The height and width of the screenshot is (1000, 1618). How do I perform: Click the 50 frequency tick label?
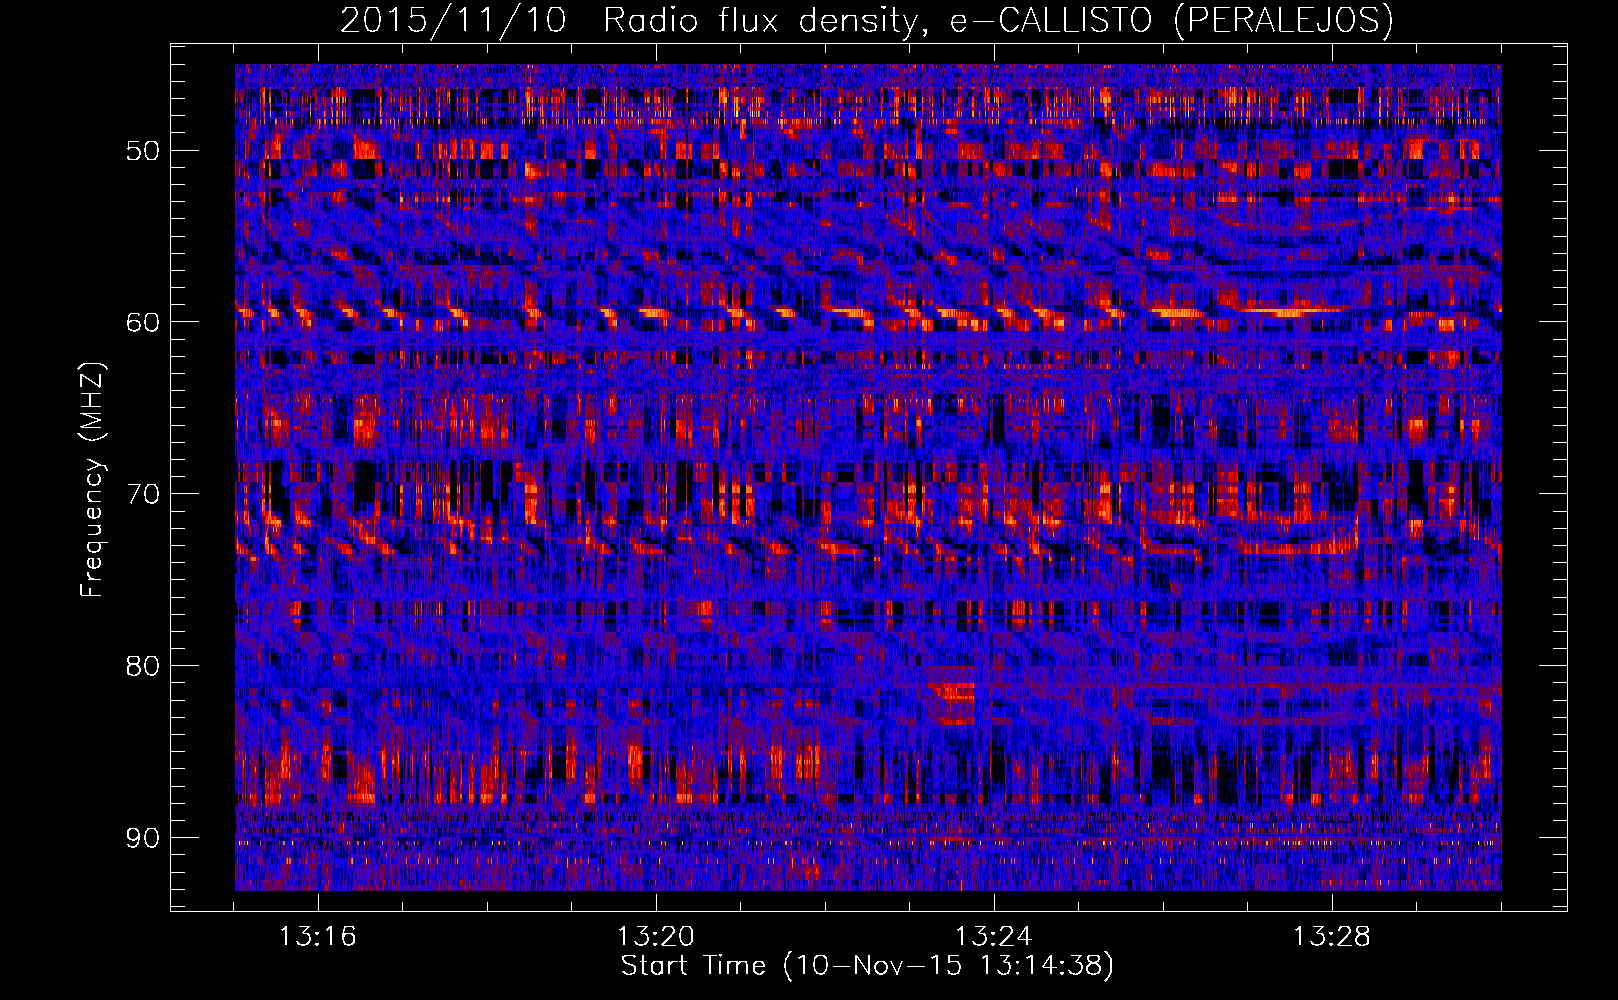pyautogui.click(x=143, y=151)
